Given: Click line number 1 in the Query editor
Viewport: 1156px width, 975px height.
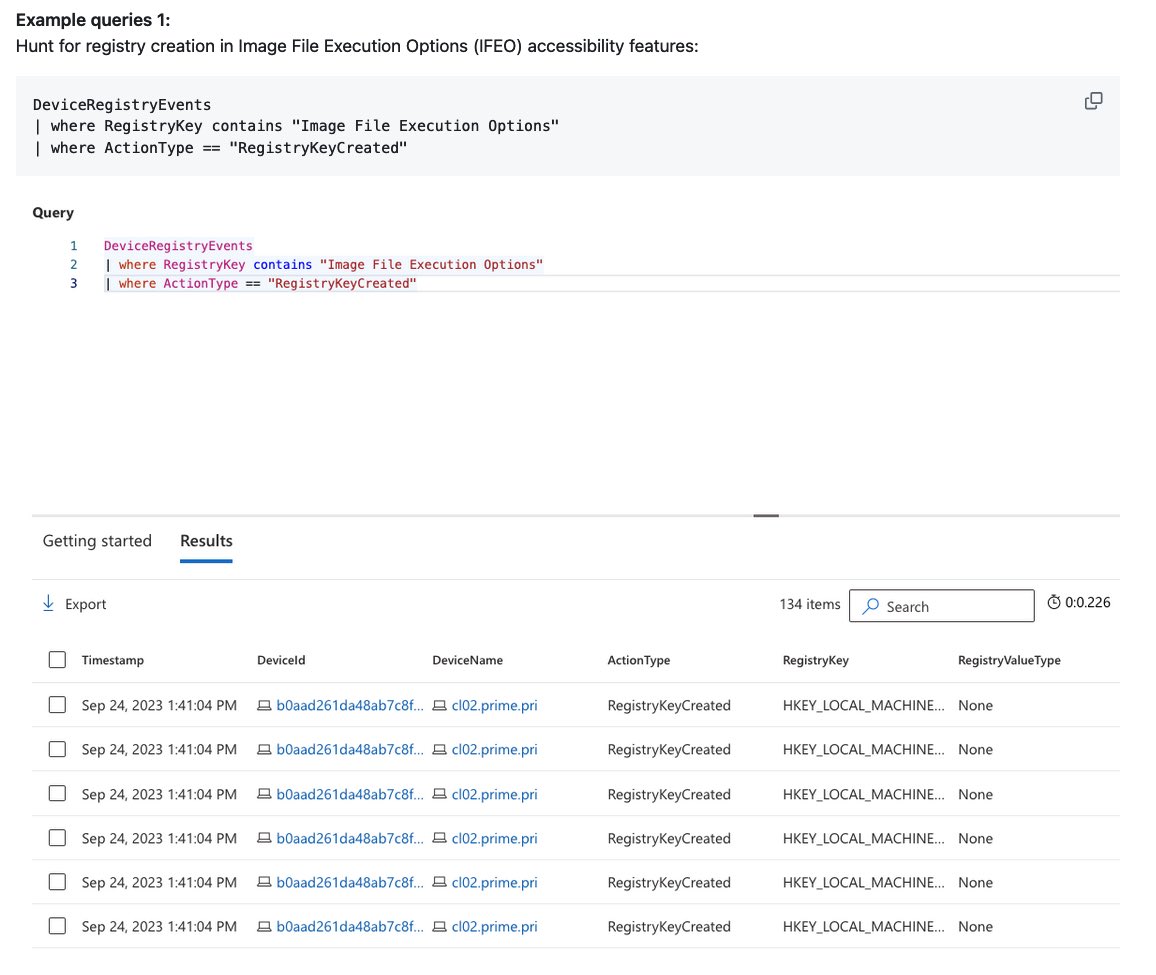Looking at the screenshot, I should coord(74,246).
